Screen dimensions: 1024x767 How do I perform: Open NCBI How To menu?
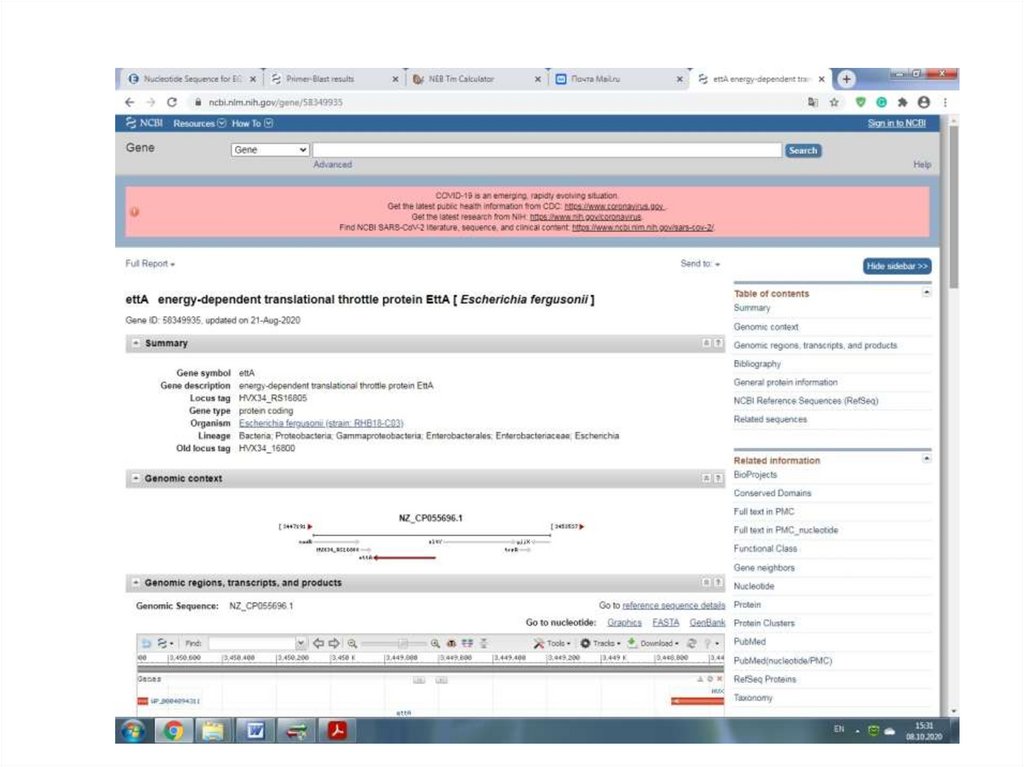252,123
